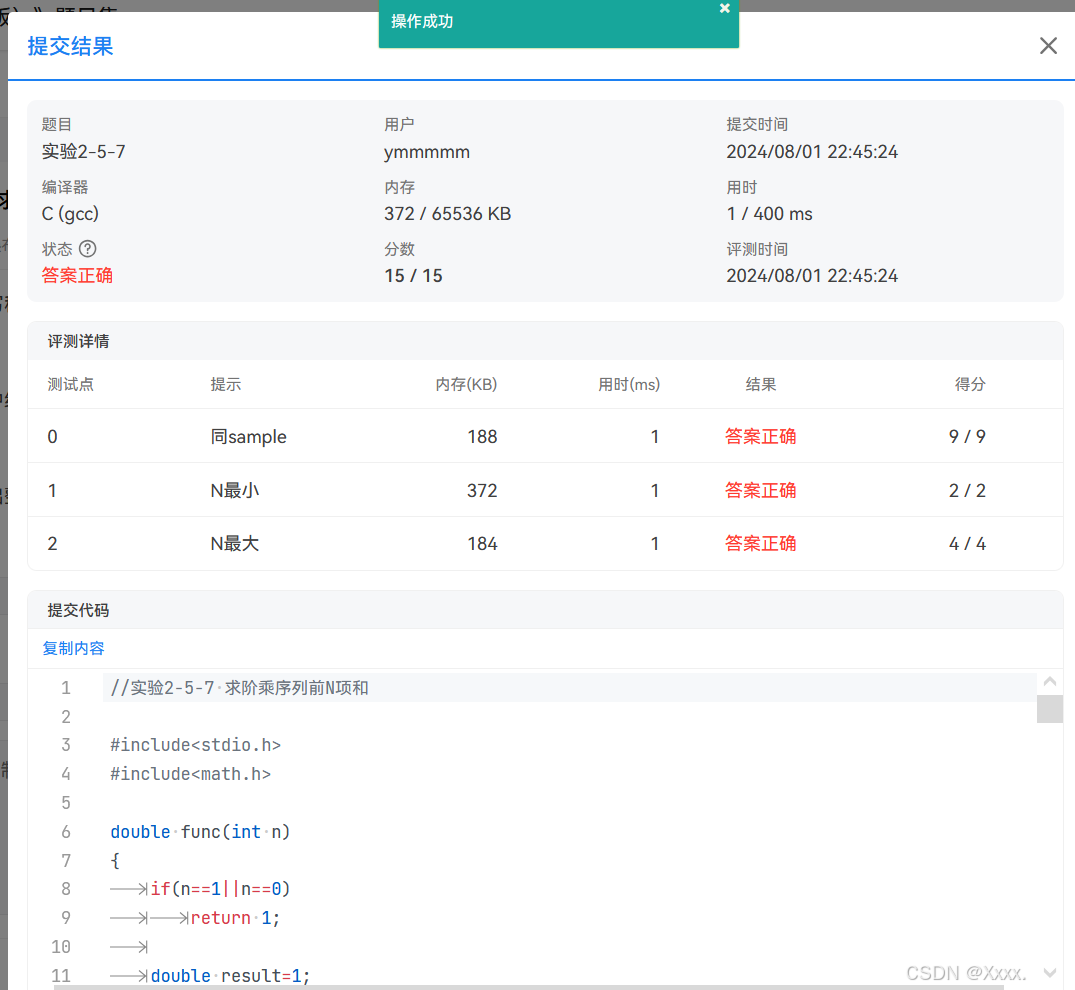This screenshot has width=1075, height=990.
Task: Select the N最小 test point hint
Action: [234, 490]
